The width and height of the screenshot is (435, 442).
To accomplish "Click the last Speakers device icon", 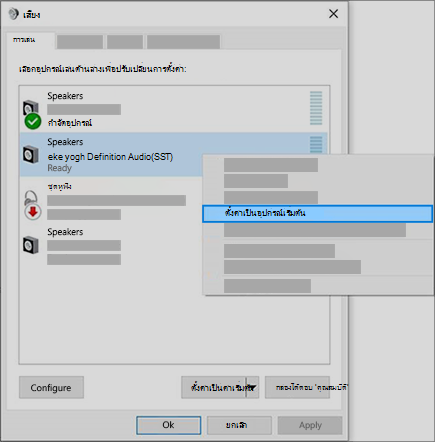I will coord(31,245).
